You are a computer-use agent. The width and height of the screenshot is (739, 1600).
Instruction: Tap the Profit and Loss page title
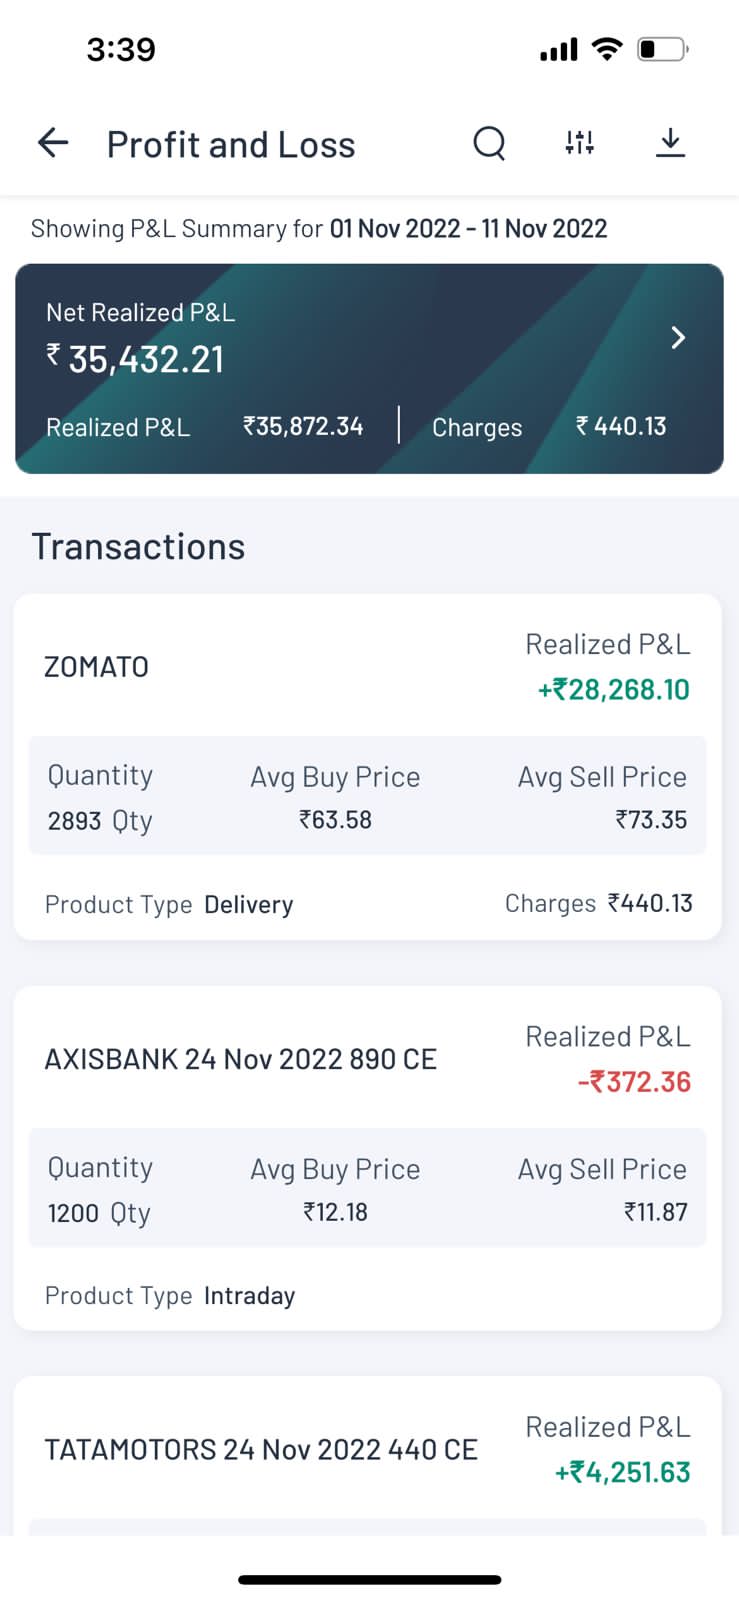(231, 145)
